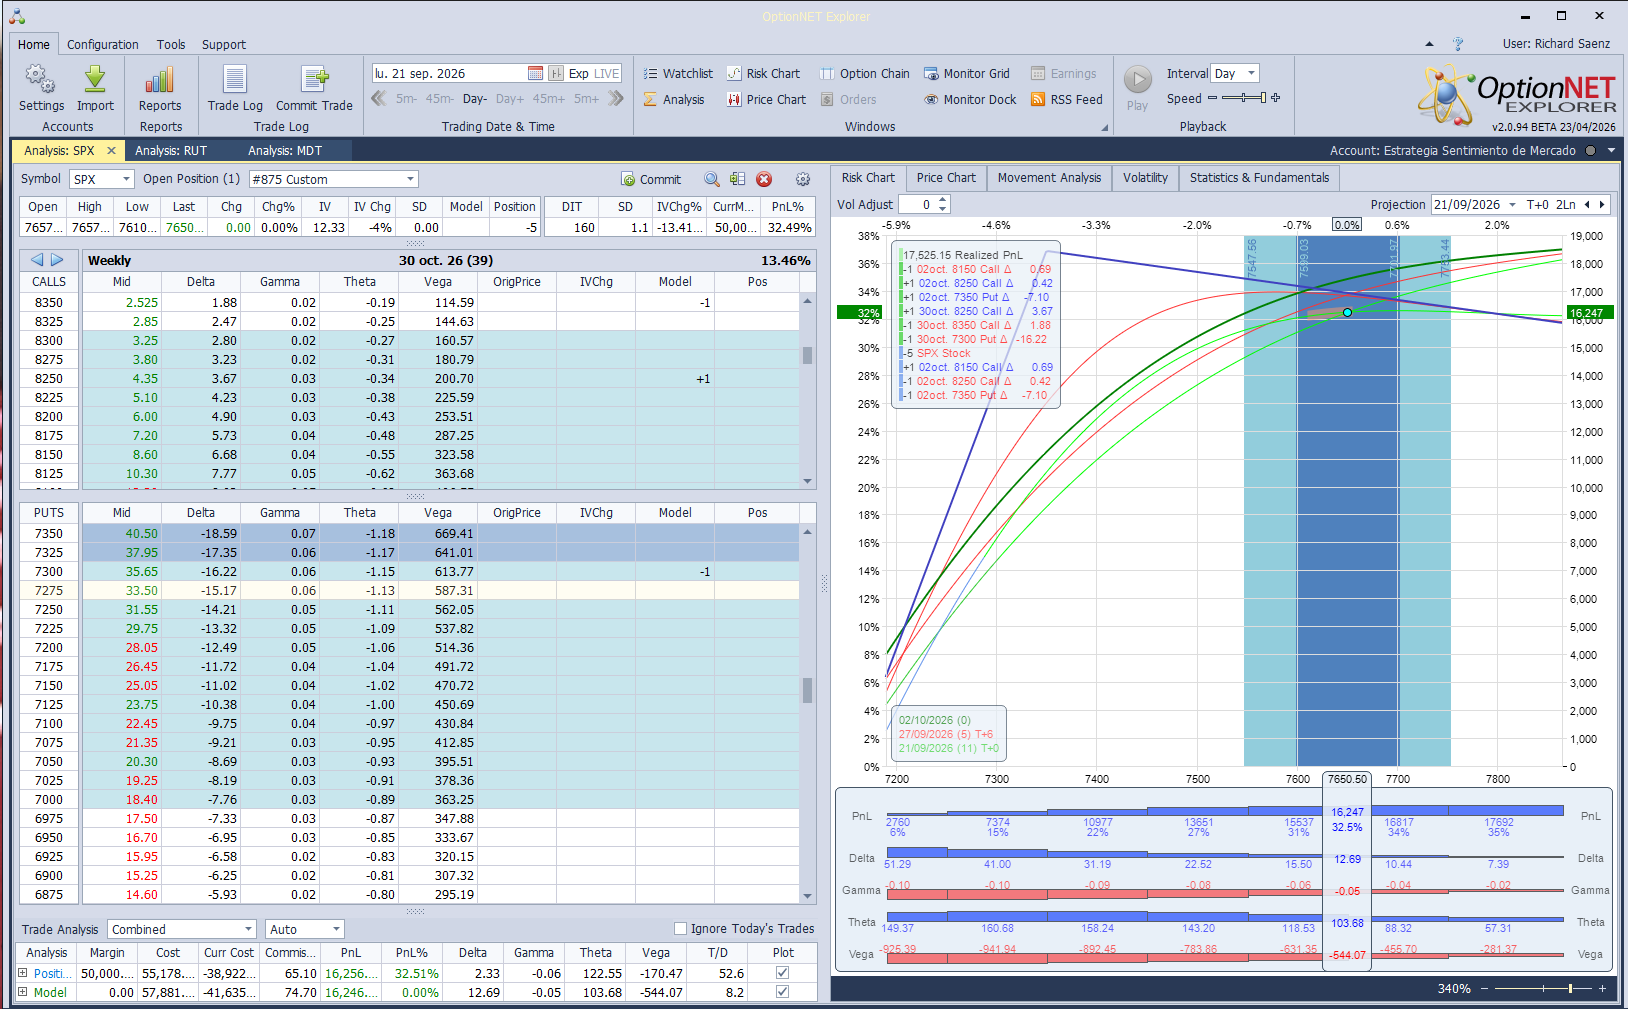1628x1009 pixels.
Task: Toggle the bar interval button beside the calendar
Action: [556, 73]
